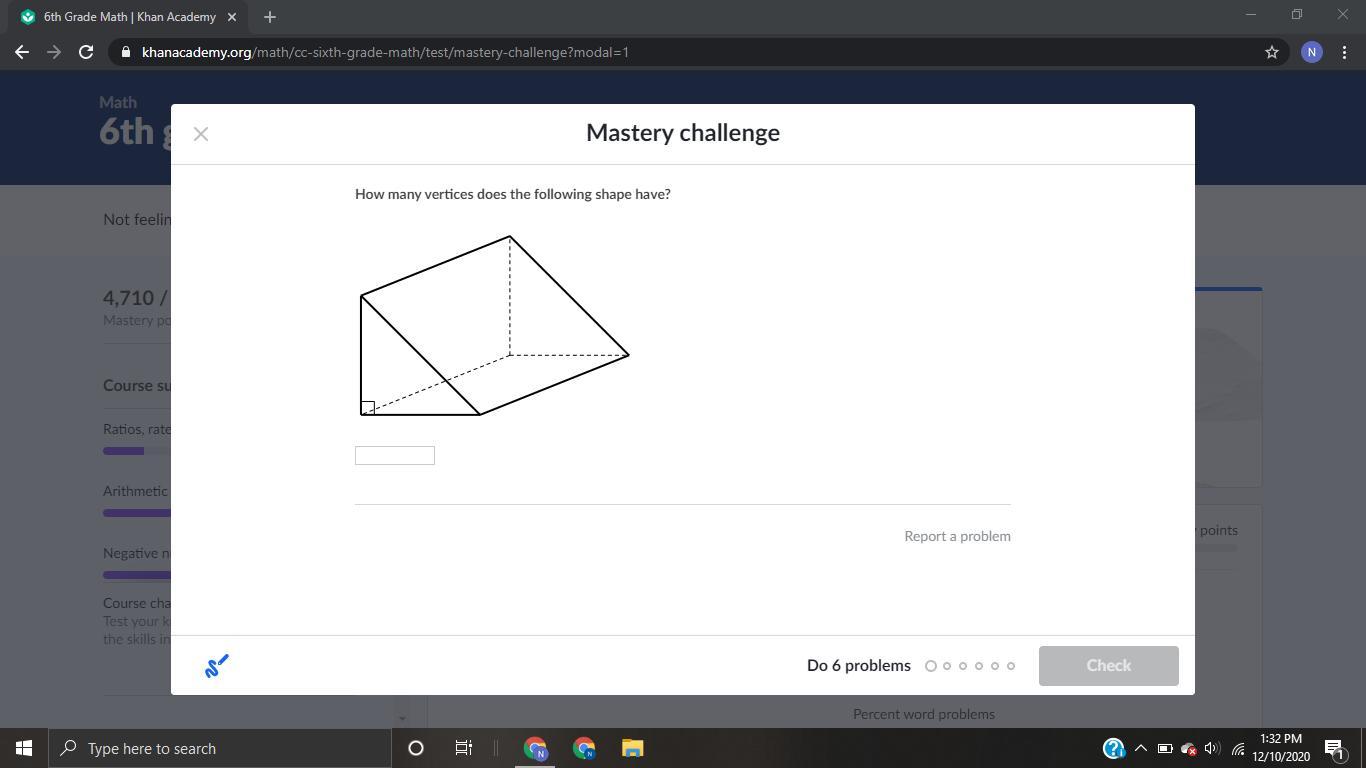The image size is (1366, 768).
Task: Minimize the Chrome window
Action: point(1251,15)
